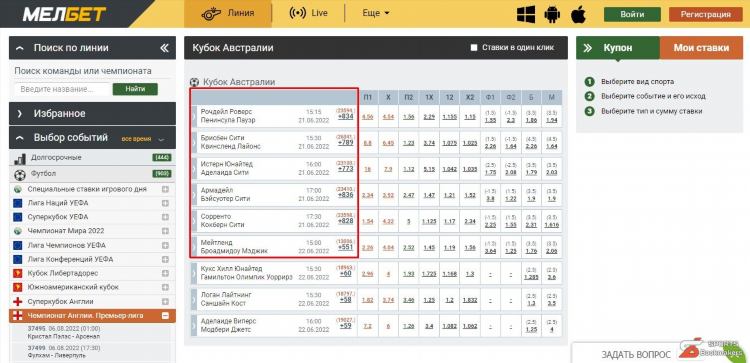Image resolution: width=750 pixels, height=363 pixels.
Task: Open Рочдейл Роверс vs Пенинсула Пауэр match
Action: 229,116
